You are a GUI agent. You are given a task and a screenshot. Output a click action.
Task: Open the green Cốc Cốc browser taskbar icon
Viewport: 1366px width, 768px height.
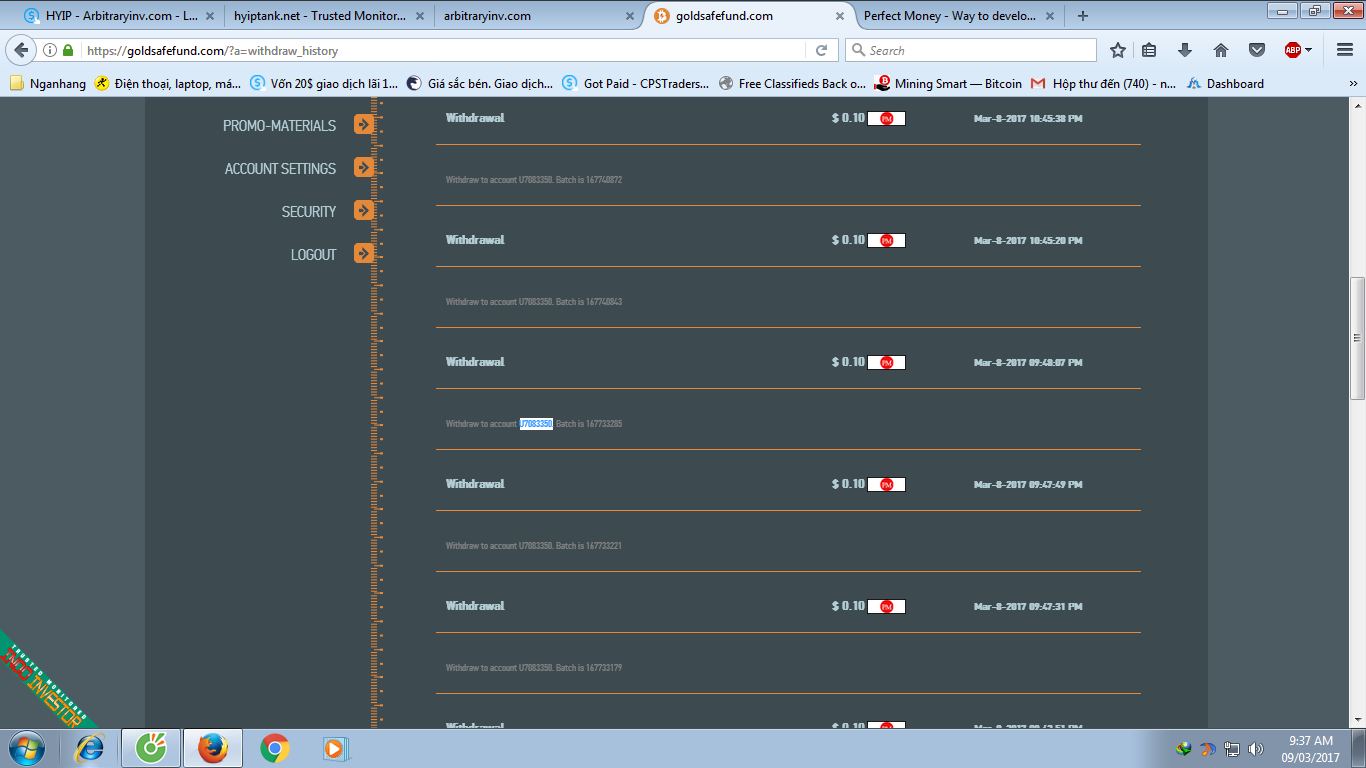tap(151, 748)
